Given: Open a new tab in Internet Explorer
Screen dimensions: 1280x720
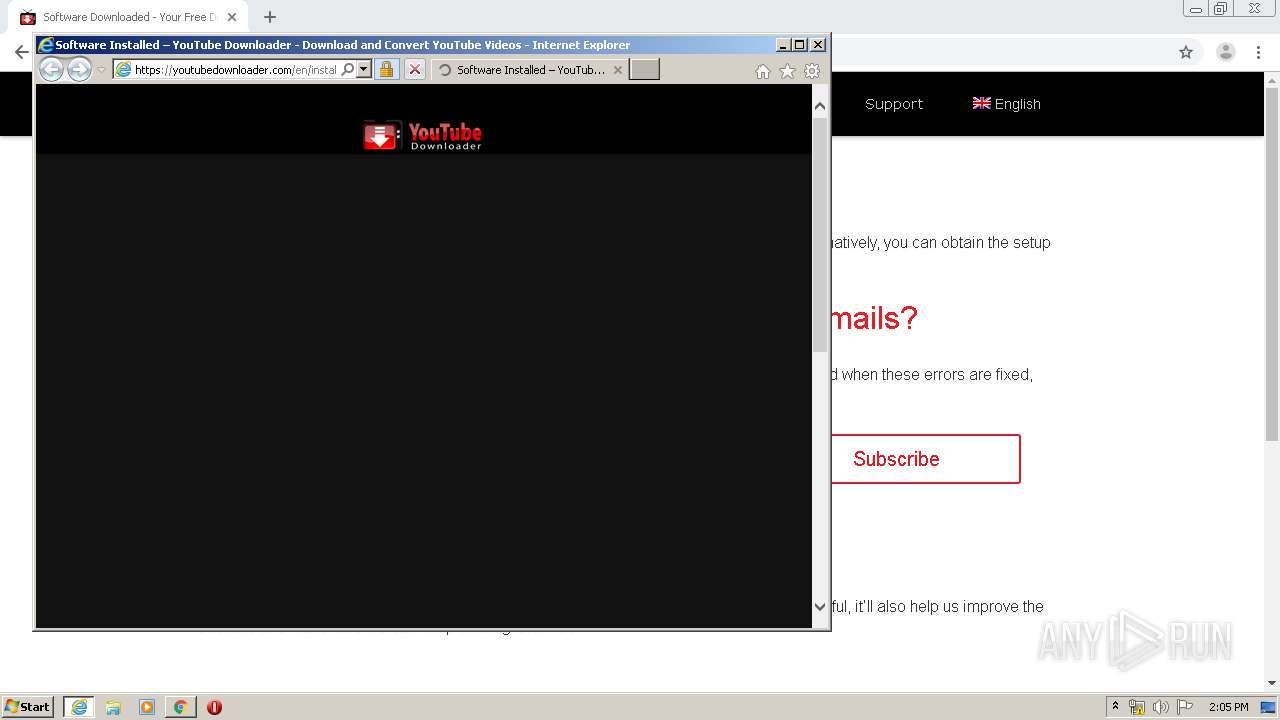Looking at the screenshot, I should [644, 69].
